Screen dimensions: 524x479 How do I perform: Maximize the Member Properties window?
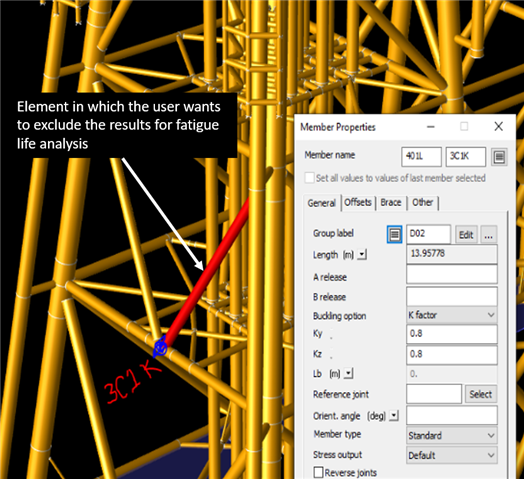tap(464, 127)
